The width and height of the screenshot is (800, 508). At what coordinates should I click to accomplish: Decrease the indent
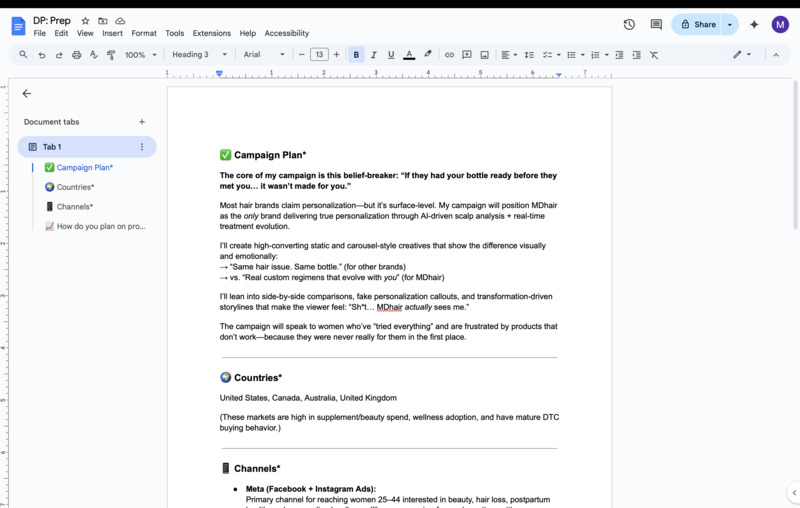619,55
